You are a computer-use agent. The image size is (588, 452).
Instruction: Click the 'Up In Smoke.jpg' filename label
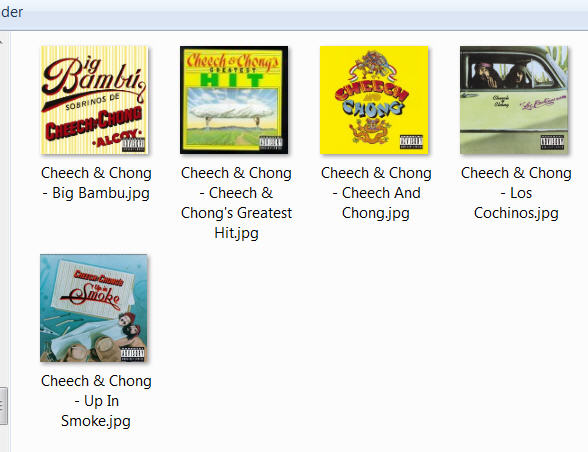pyautogui.click(x=96, y=401)
